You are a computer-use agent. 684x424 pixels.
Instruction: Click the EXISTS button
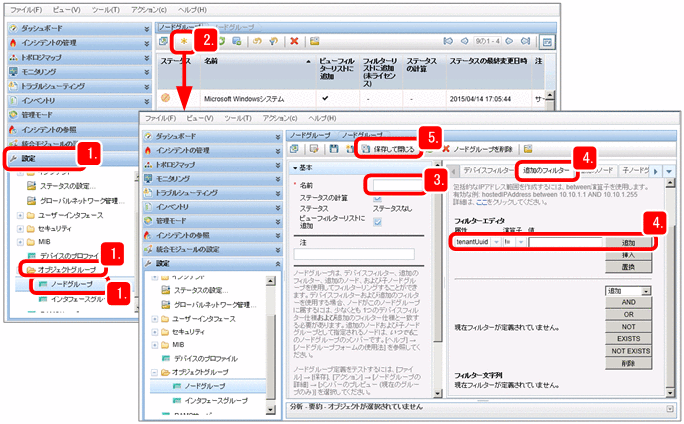coord(628,339)
